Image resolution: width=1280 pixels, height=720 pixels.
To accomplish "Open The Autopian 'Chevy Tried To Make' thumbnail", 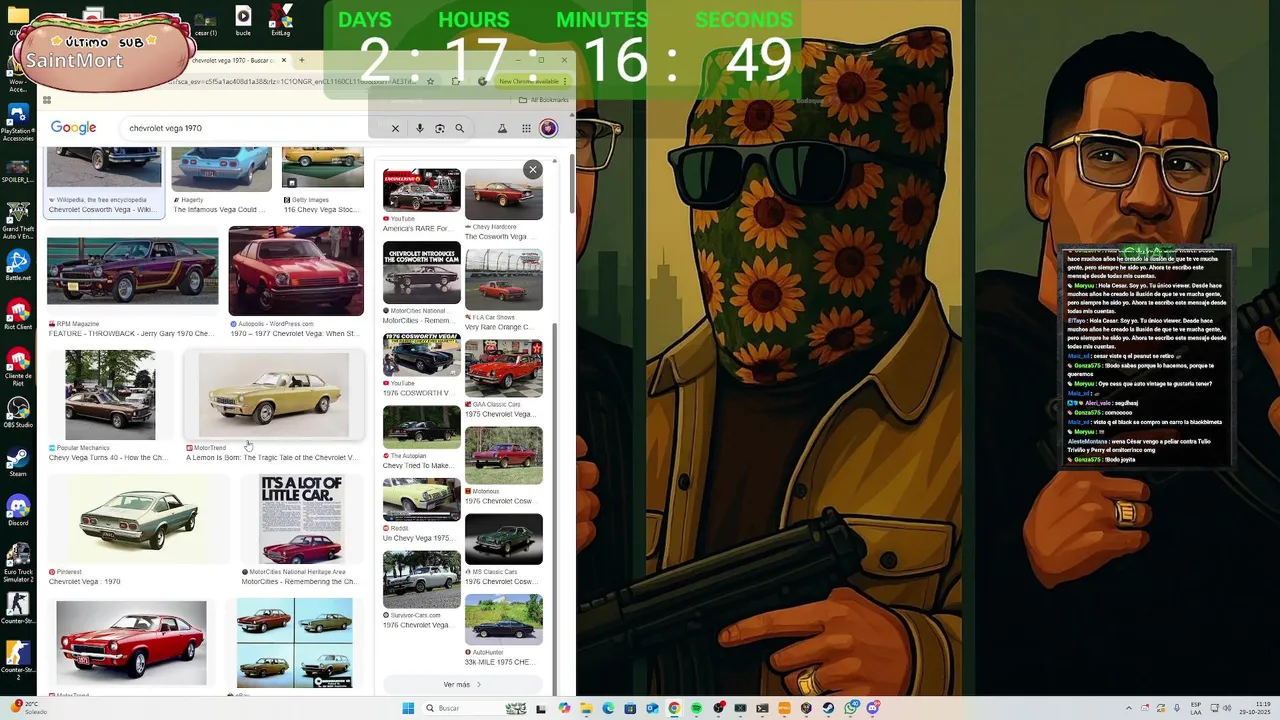I will 421,428.
